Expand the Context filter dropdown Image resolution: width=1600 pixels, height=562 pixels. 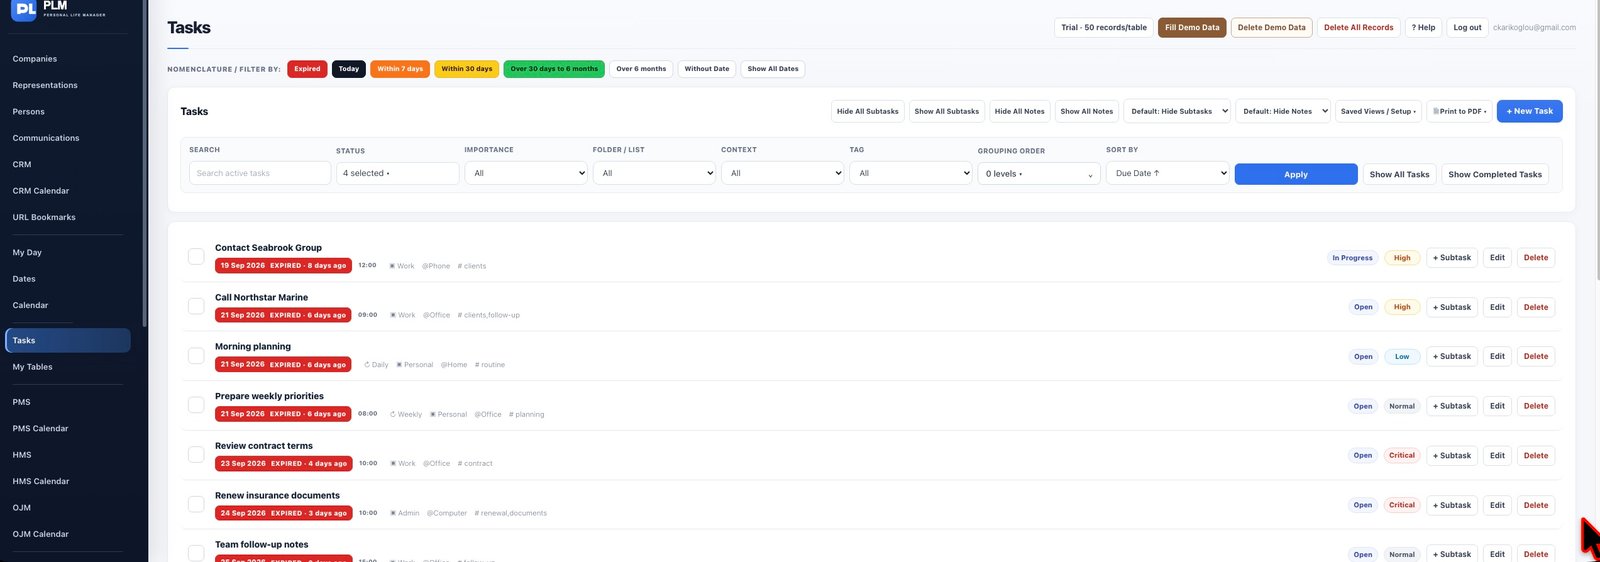coord(783,173)
